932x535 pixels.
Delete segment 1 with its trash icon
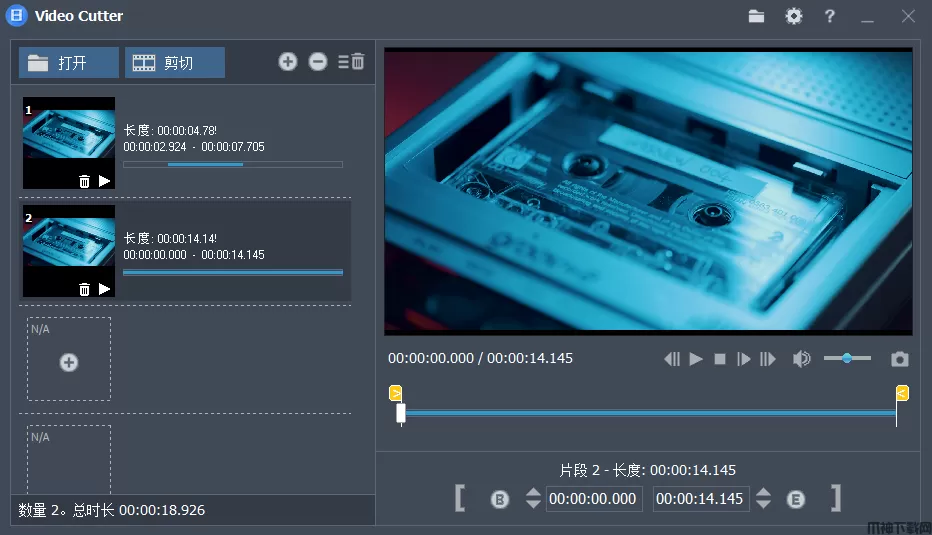[x=84, y=181]
